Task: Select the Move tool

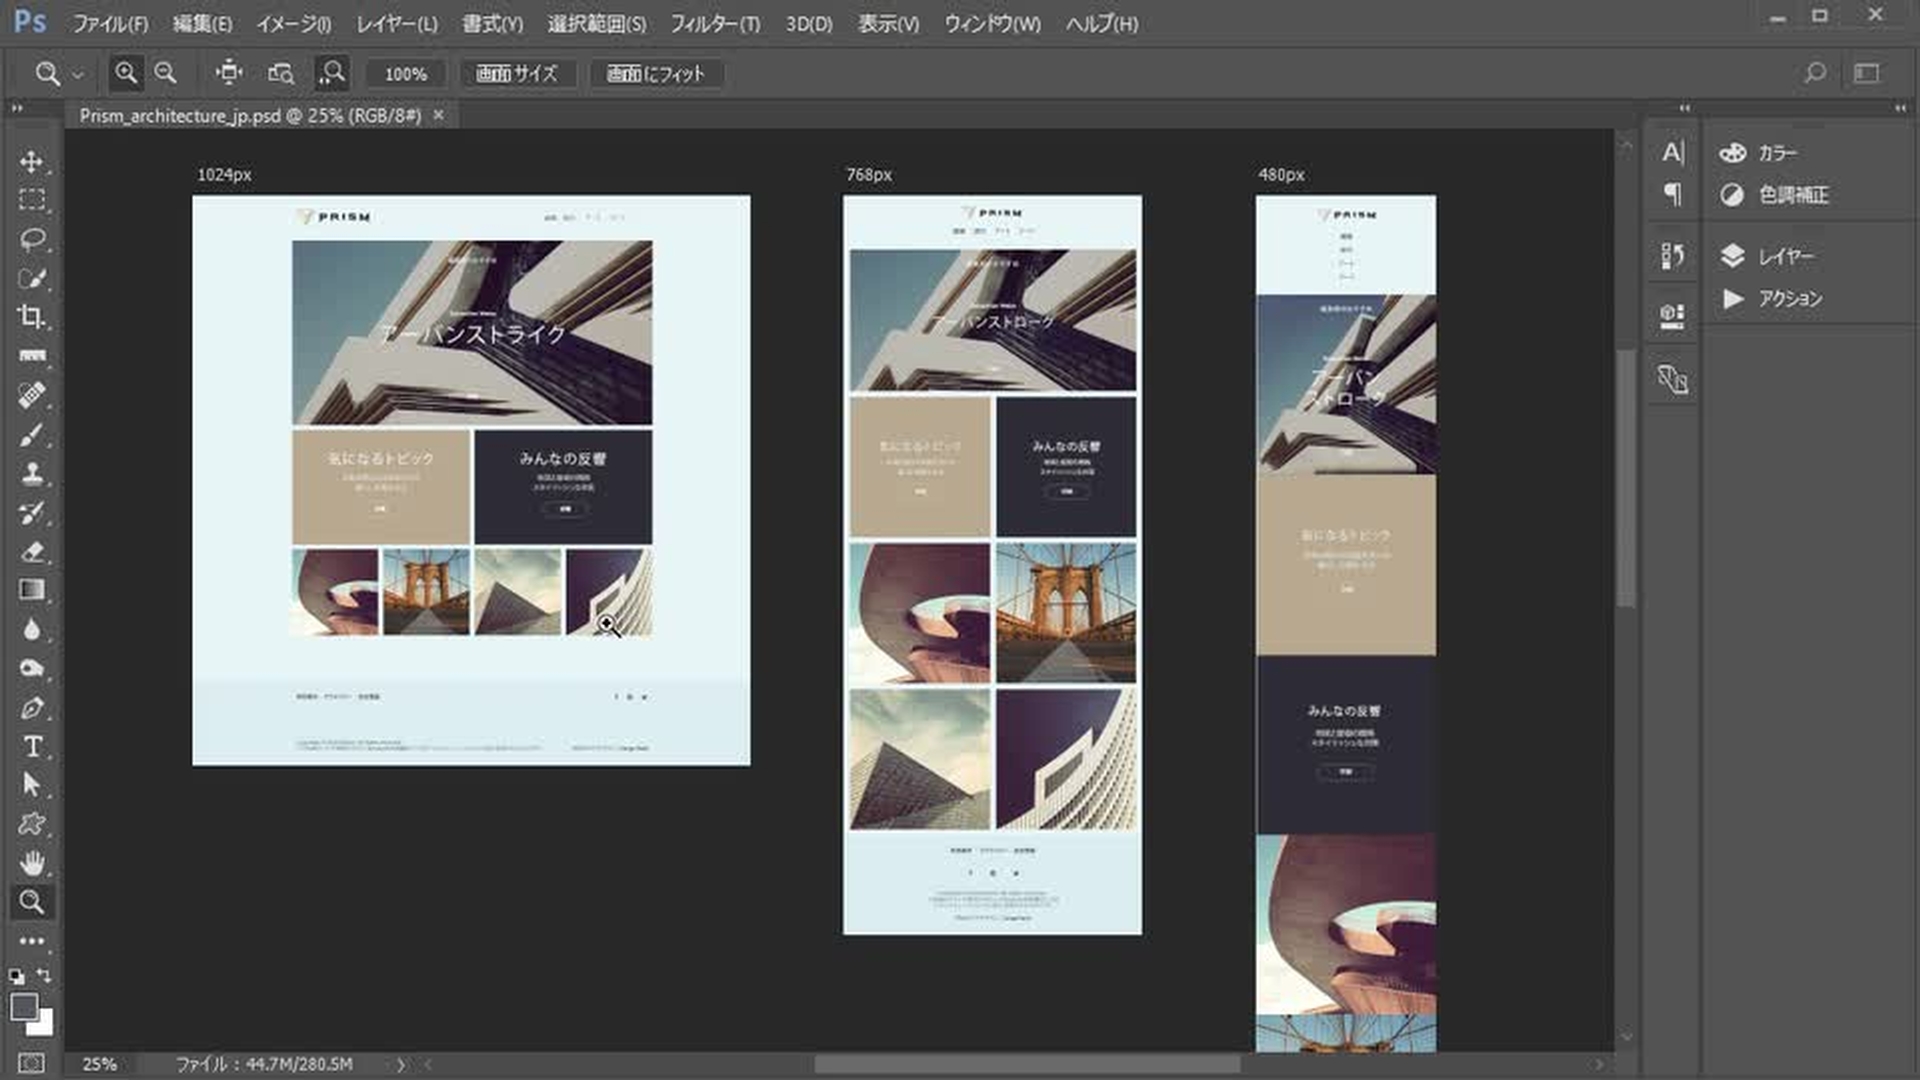Action: (x=31, y=161)
